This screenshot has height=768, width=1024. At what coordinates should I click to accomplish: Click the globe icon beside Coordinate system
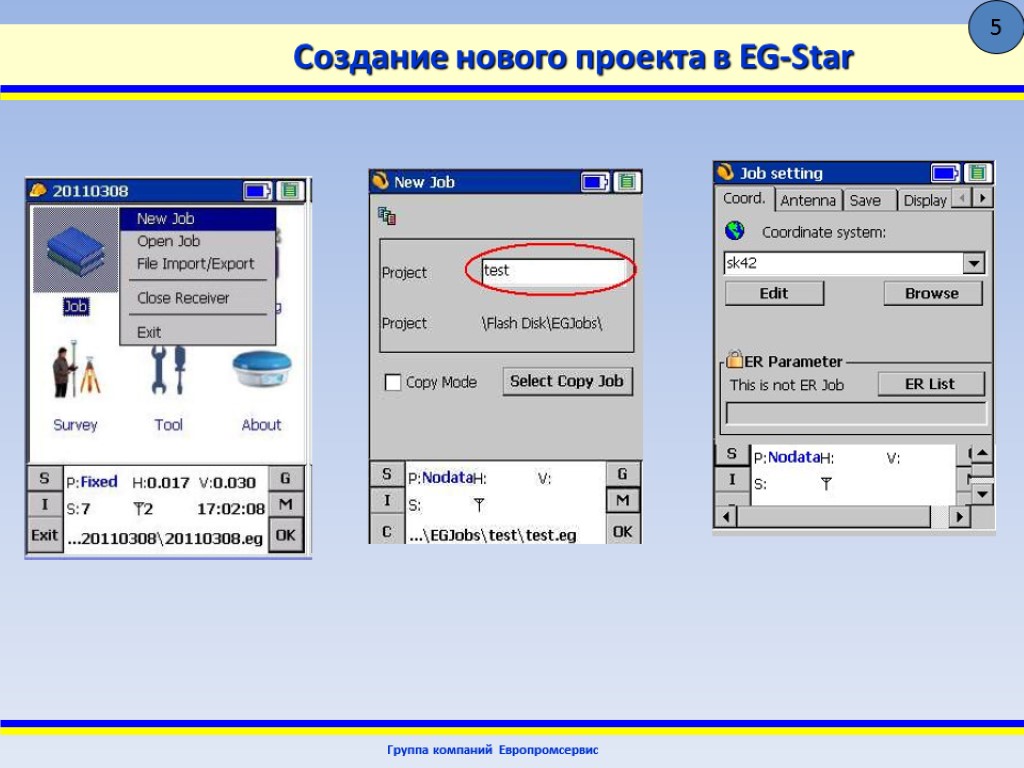735,231
